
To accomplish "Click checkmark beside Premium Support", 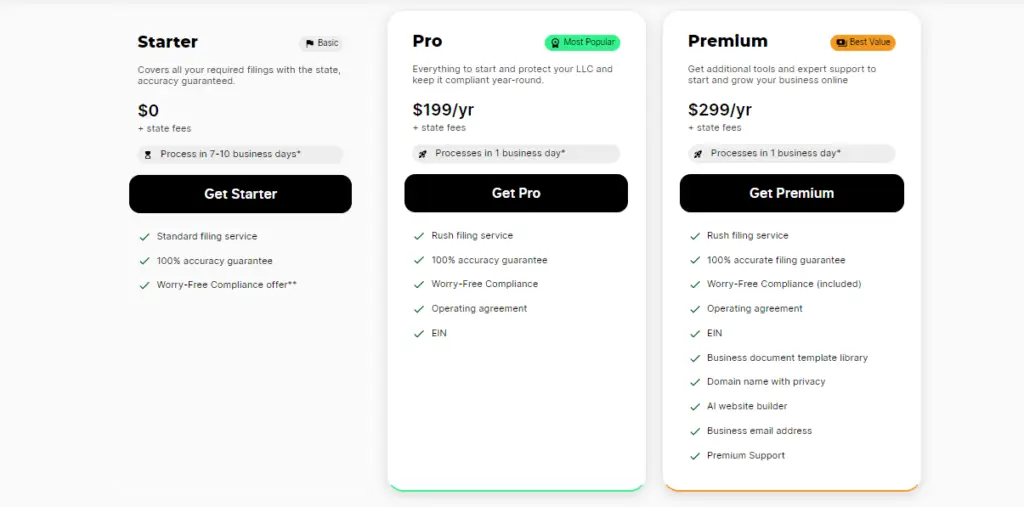I will tap(695, 456).
